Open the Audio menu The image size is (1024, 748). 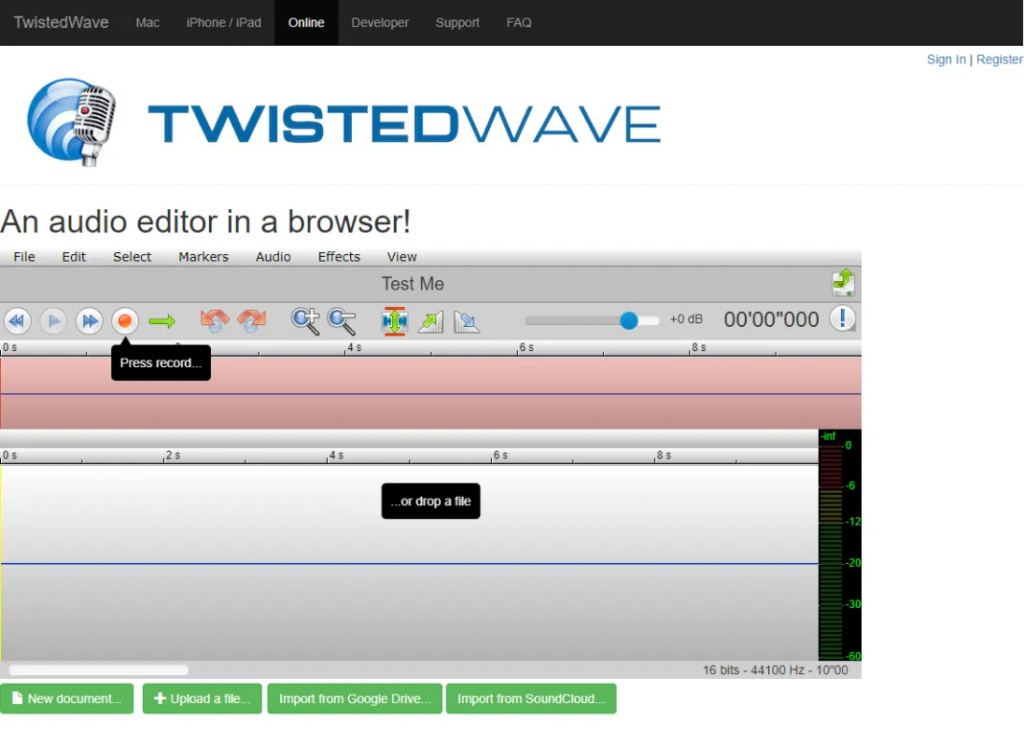tap(273, 257)
